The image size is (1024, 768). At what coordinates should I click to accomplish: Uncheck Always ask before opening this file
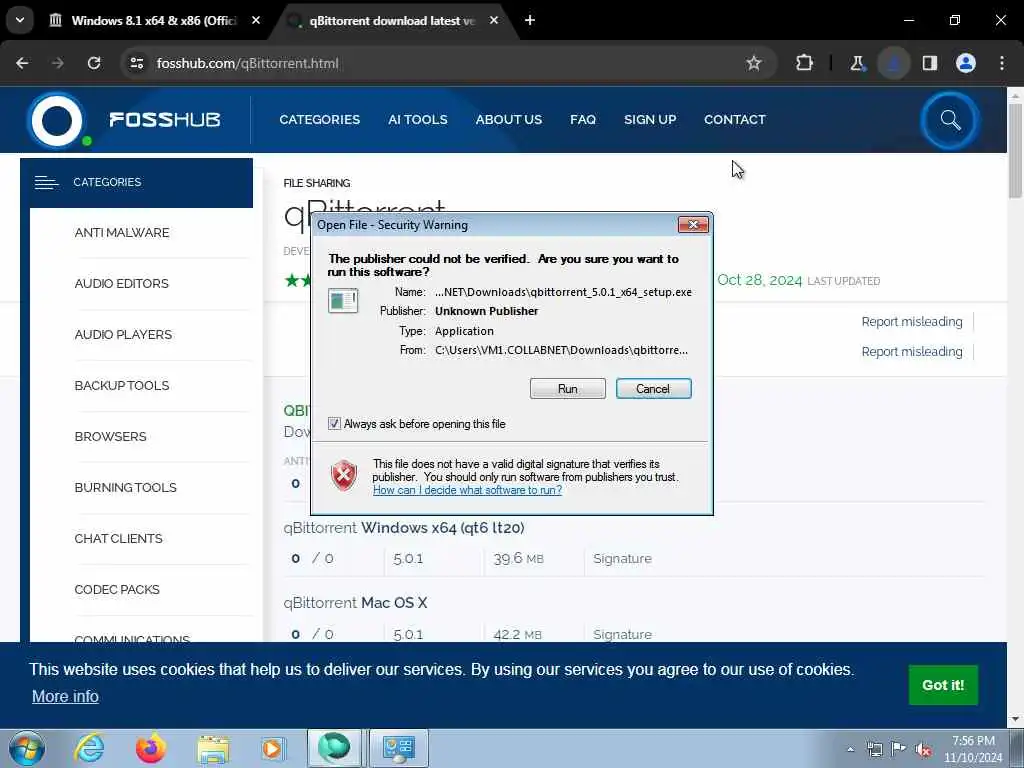(x=334, y=424)
